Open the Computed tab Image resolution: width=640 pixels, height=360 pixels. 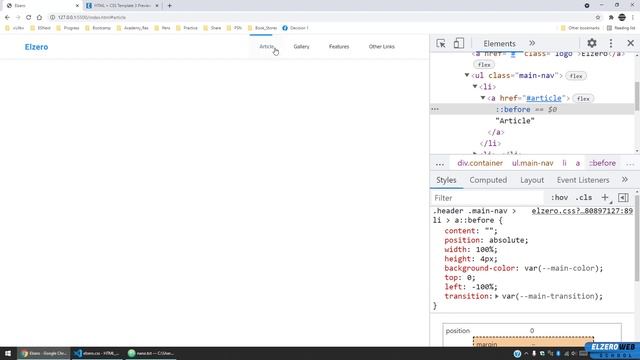(x=488, y=180)
